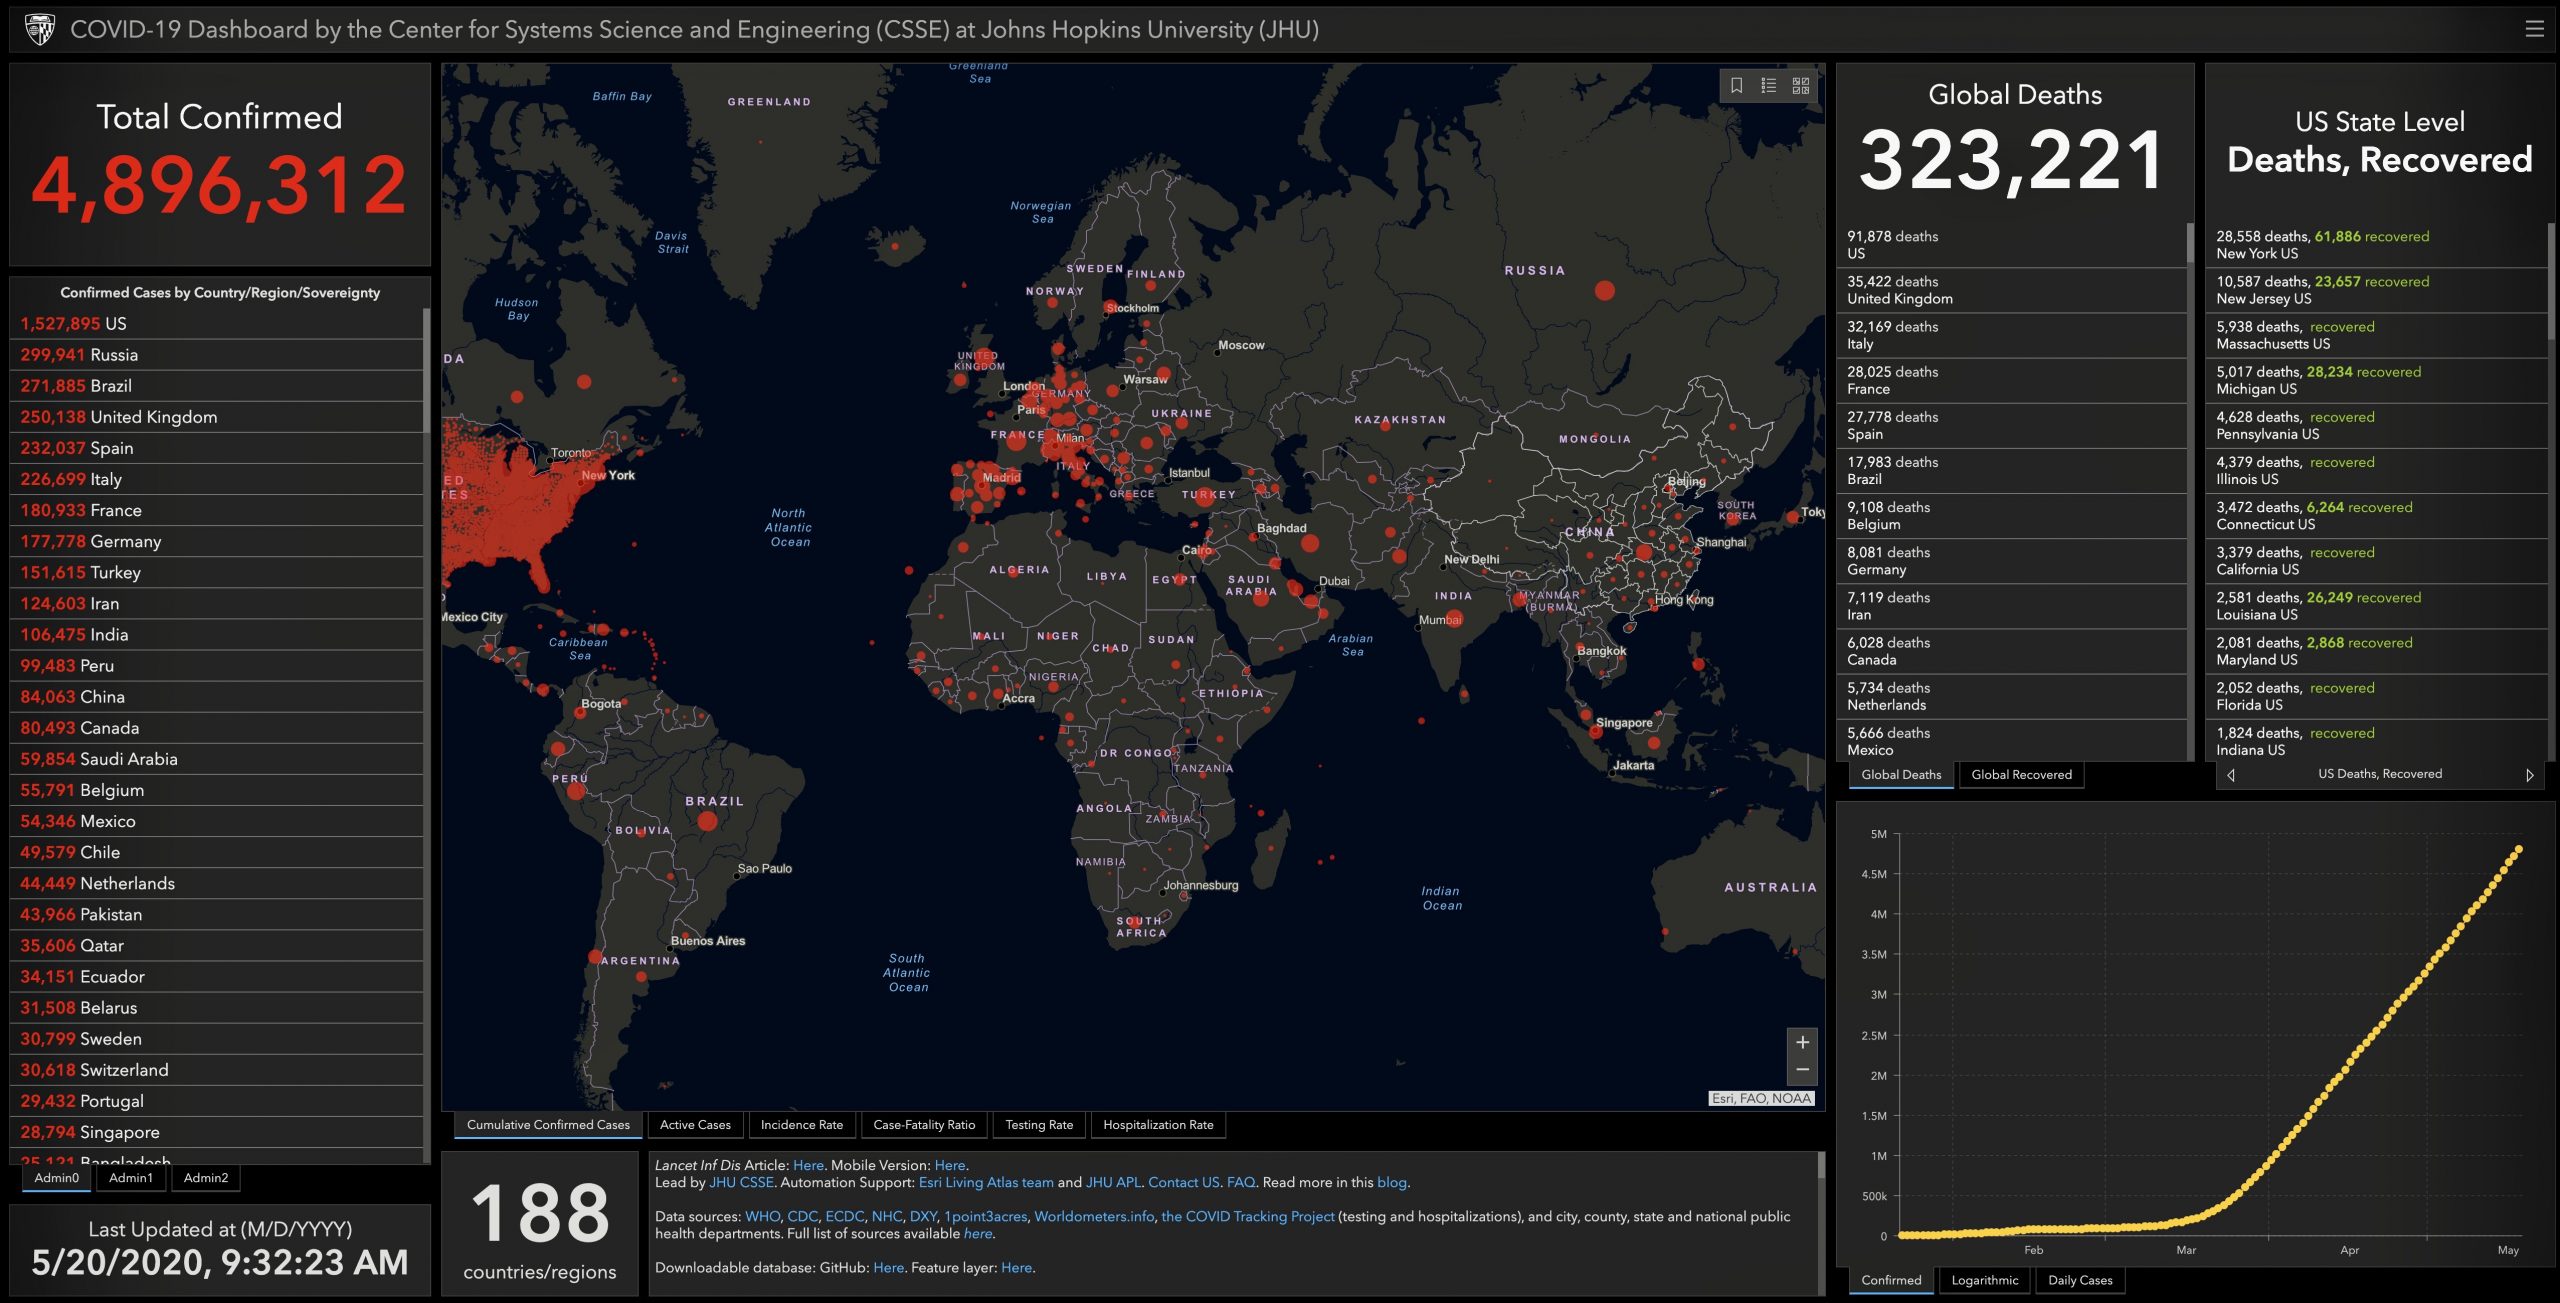Open the CDC data source link
The image size is (2560, 1303).
click(x=802, y=1216)
